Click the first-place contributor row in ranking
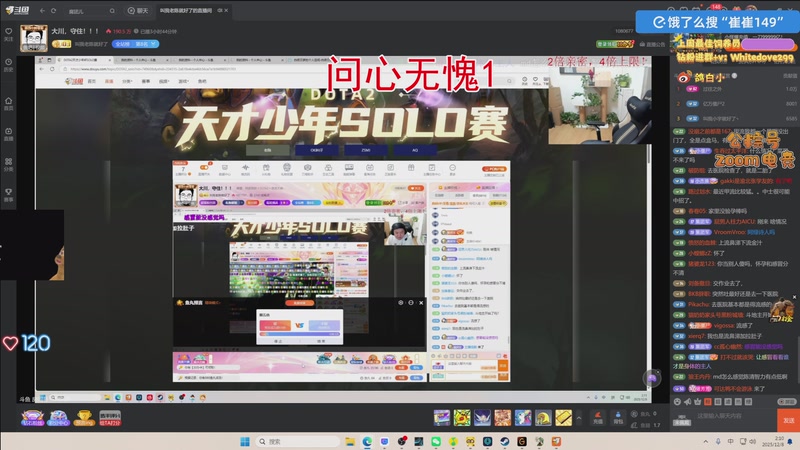The image size is (800, 450). [735, 89]
